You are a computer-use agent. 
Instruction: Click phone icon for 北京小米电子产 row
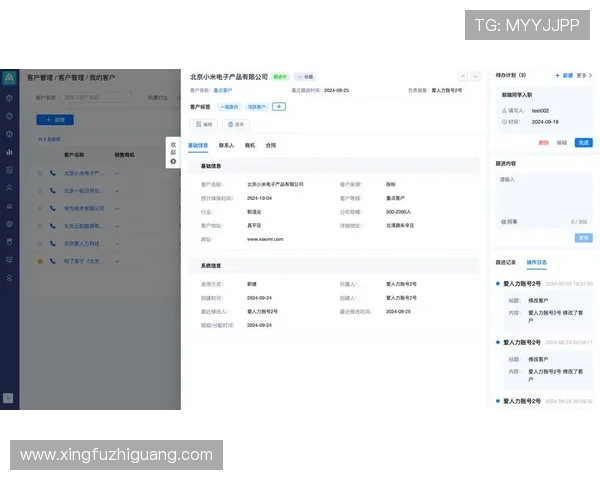53,173
